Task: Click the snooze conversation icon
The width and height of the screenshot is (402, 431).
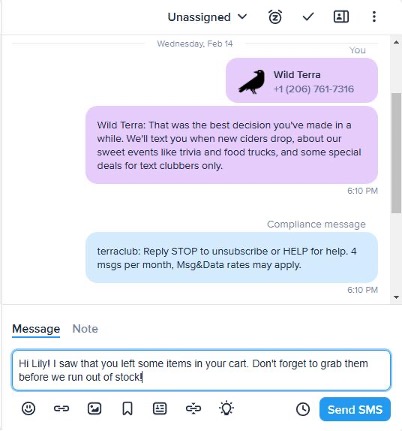Action: (275, 17)
